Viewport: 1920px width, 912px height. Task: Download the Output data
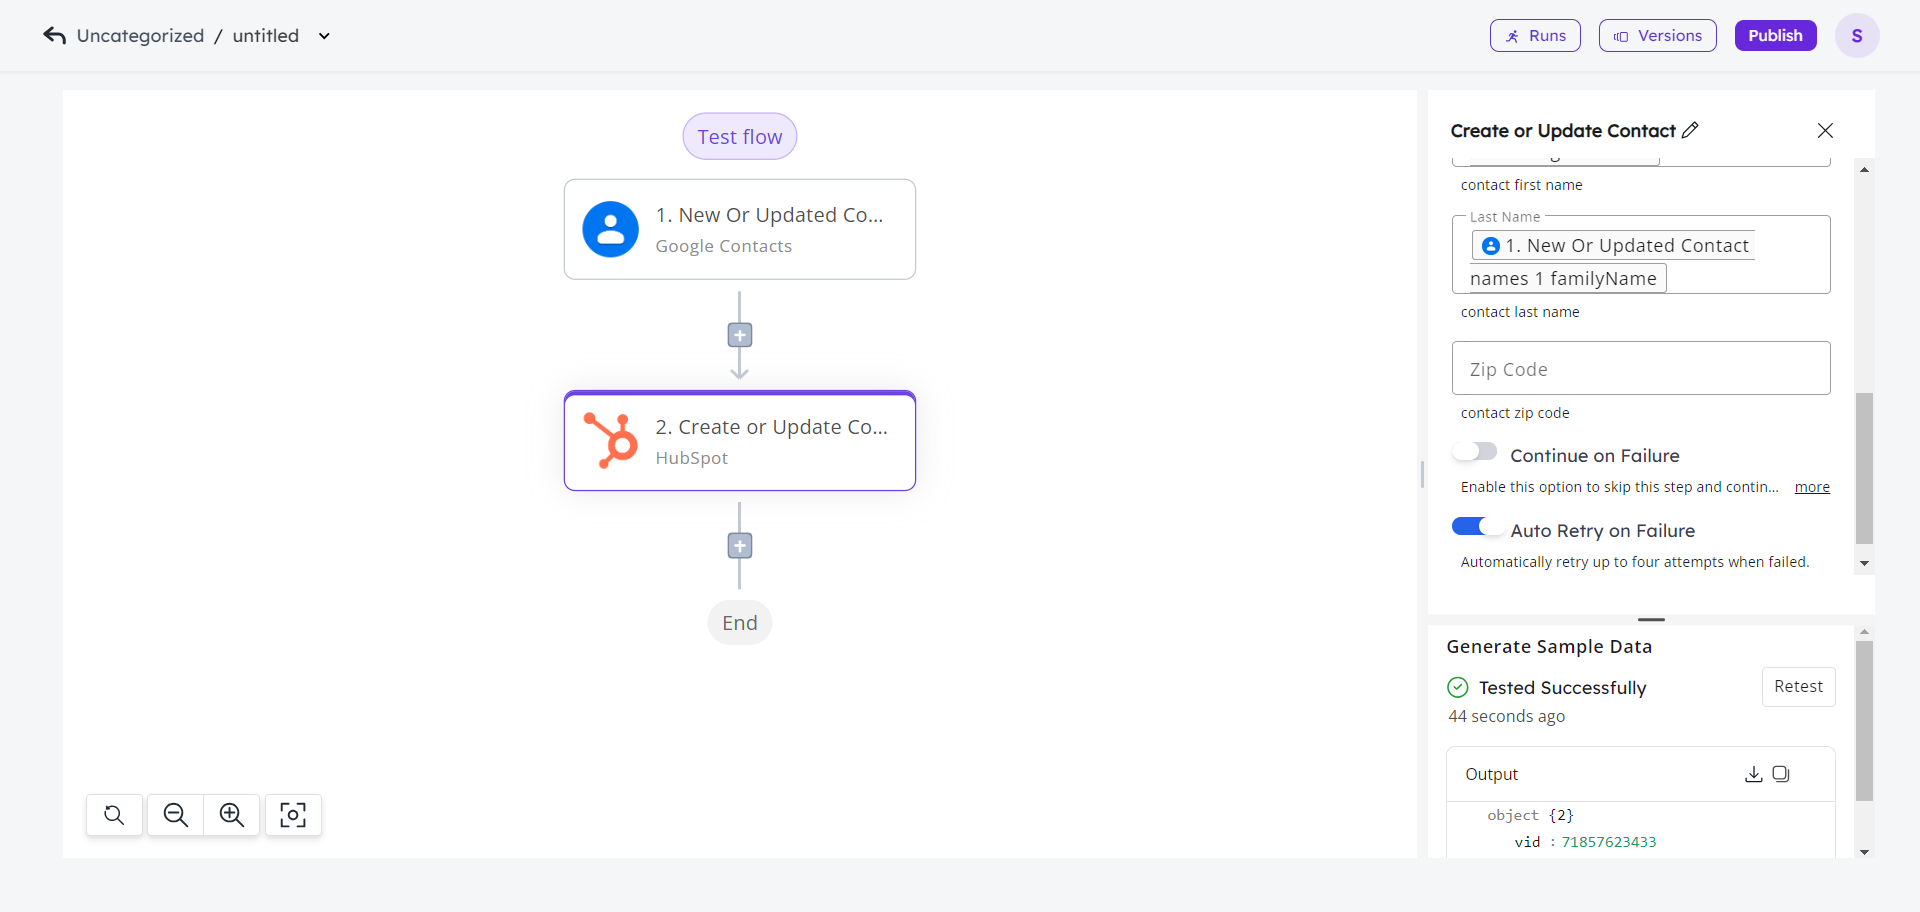pyautogui.click(x=1753, y=774)
